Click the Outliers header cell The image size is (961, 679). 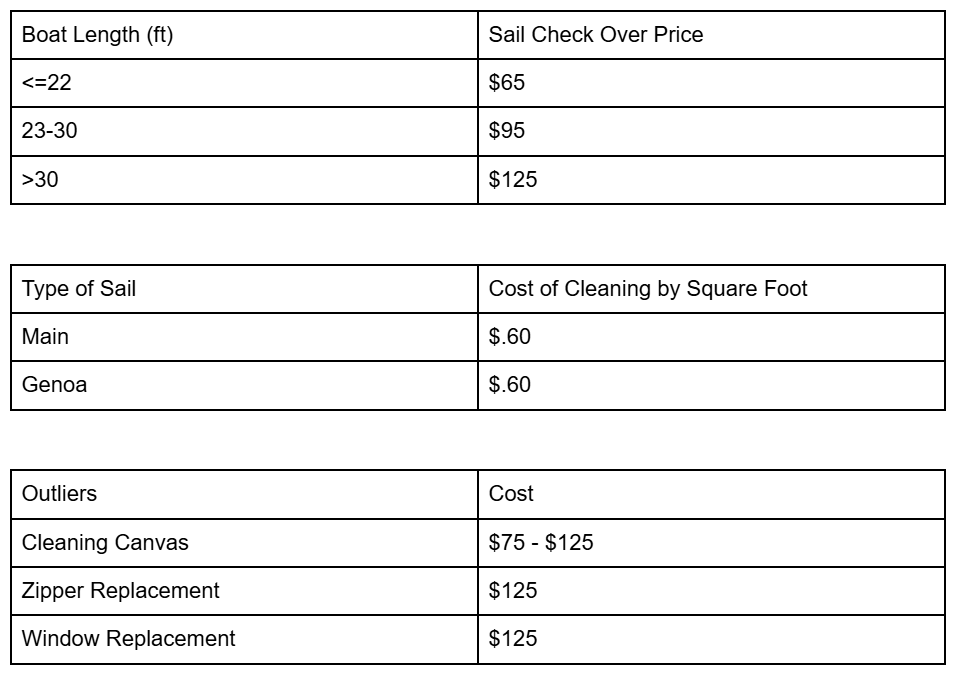(244, 494)
